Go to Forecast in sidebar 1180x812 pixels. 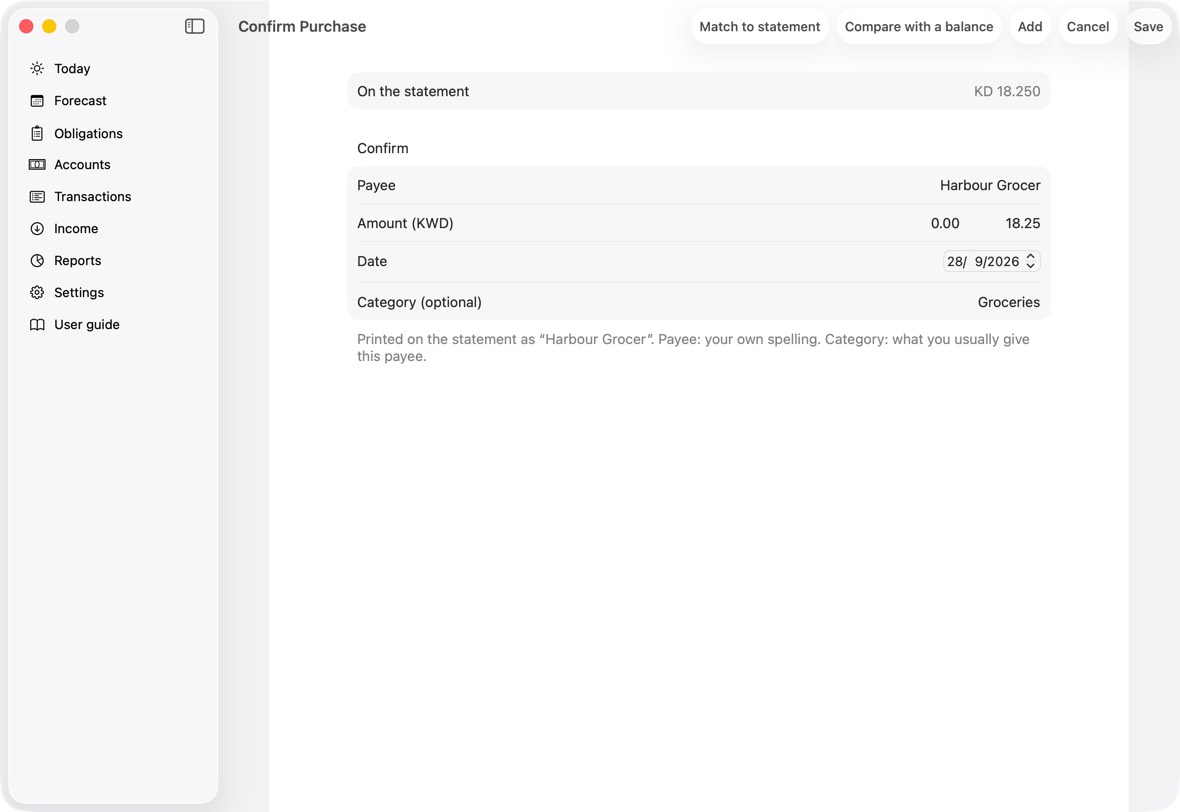click(x=81, y=101)
